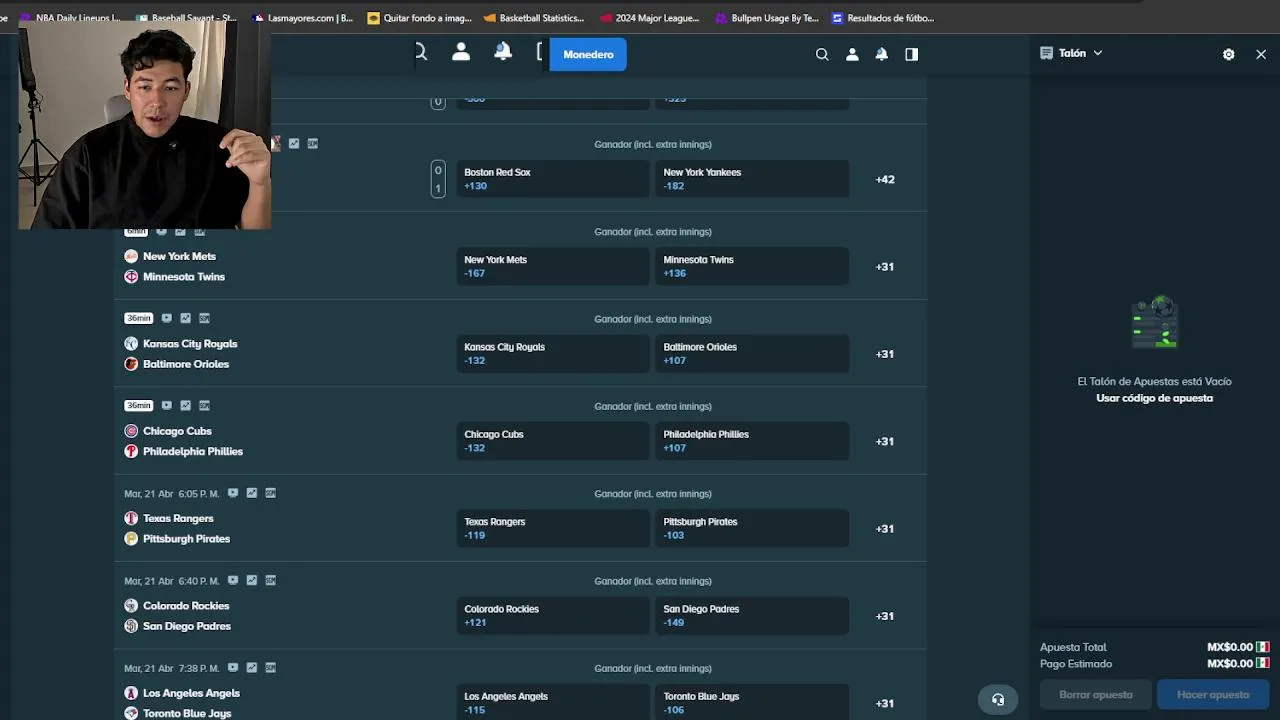Select San Diego Padres -149 odds
1280x720 pixels.
[x=752, y=616]
